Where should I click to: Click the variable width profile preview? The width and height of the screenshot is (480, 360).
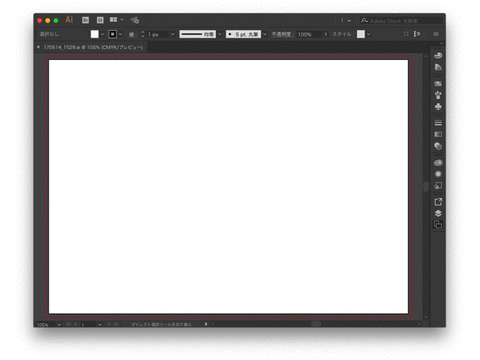click(x=197, y=34)
